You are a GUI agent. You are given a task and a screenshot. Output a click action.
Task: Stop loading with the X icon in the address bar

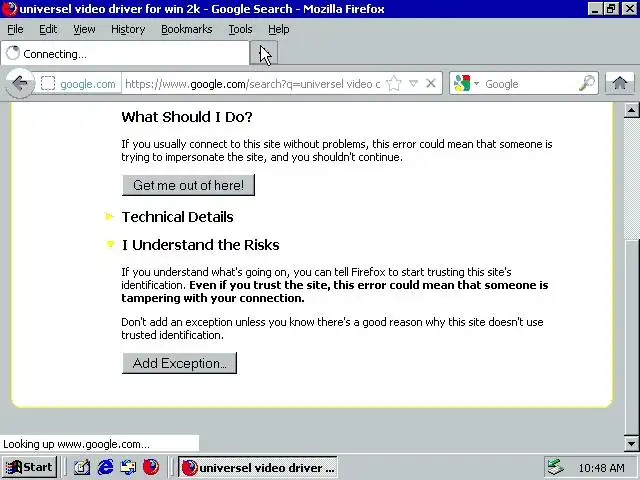click(x=431, y=84)
